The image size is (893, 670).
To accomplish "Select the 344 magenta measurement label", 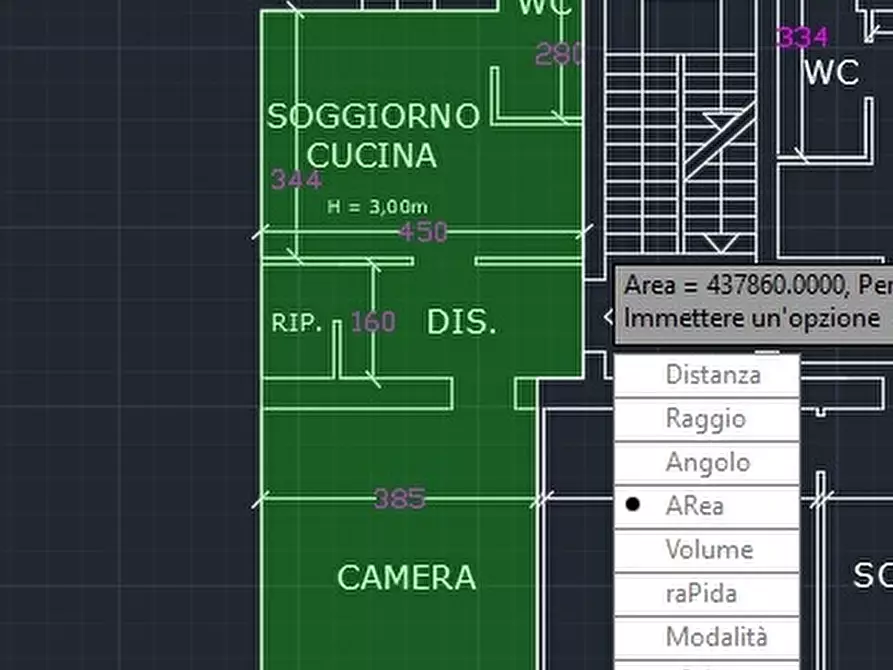I will (297, 180).
